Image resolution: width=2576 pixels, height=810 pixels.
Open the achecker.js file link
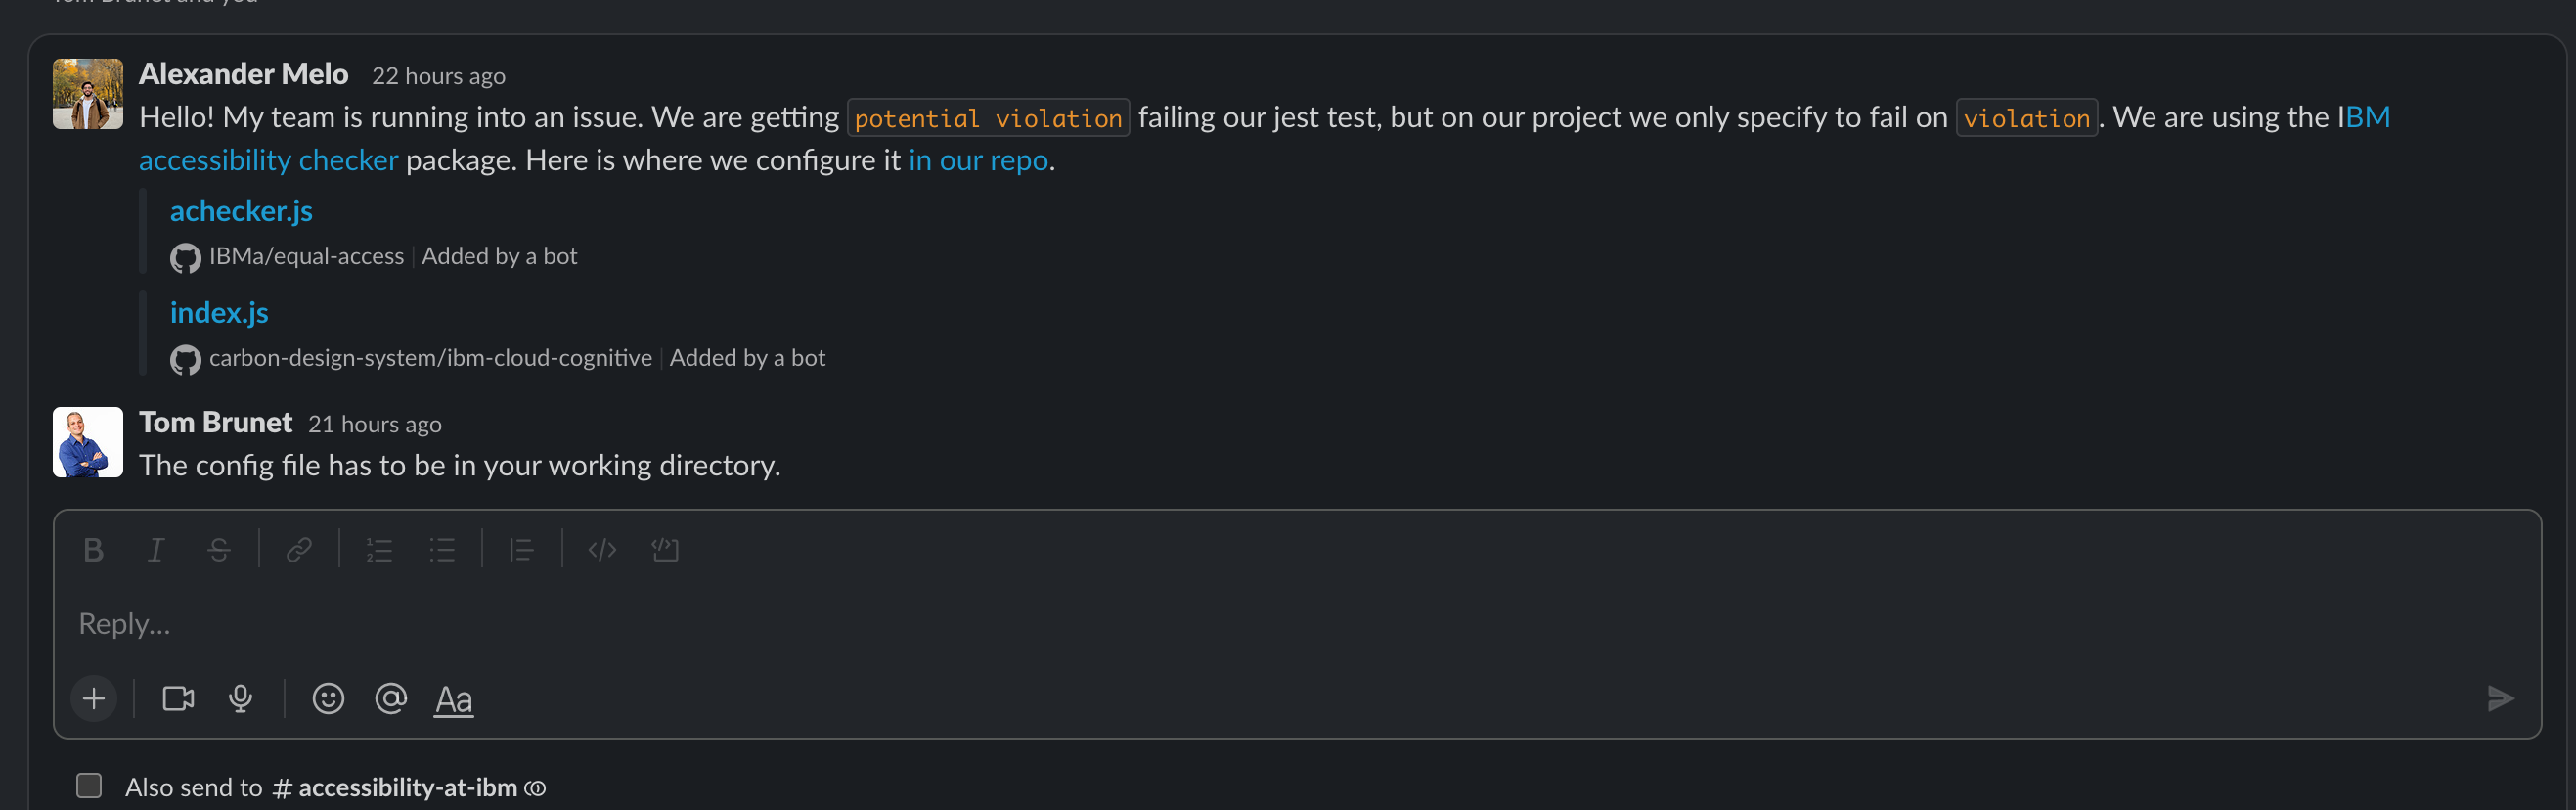(240, 211)
